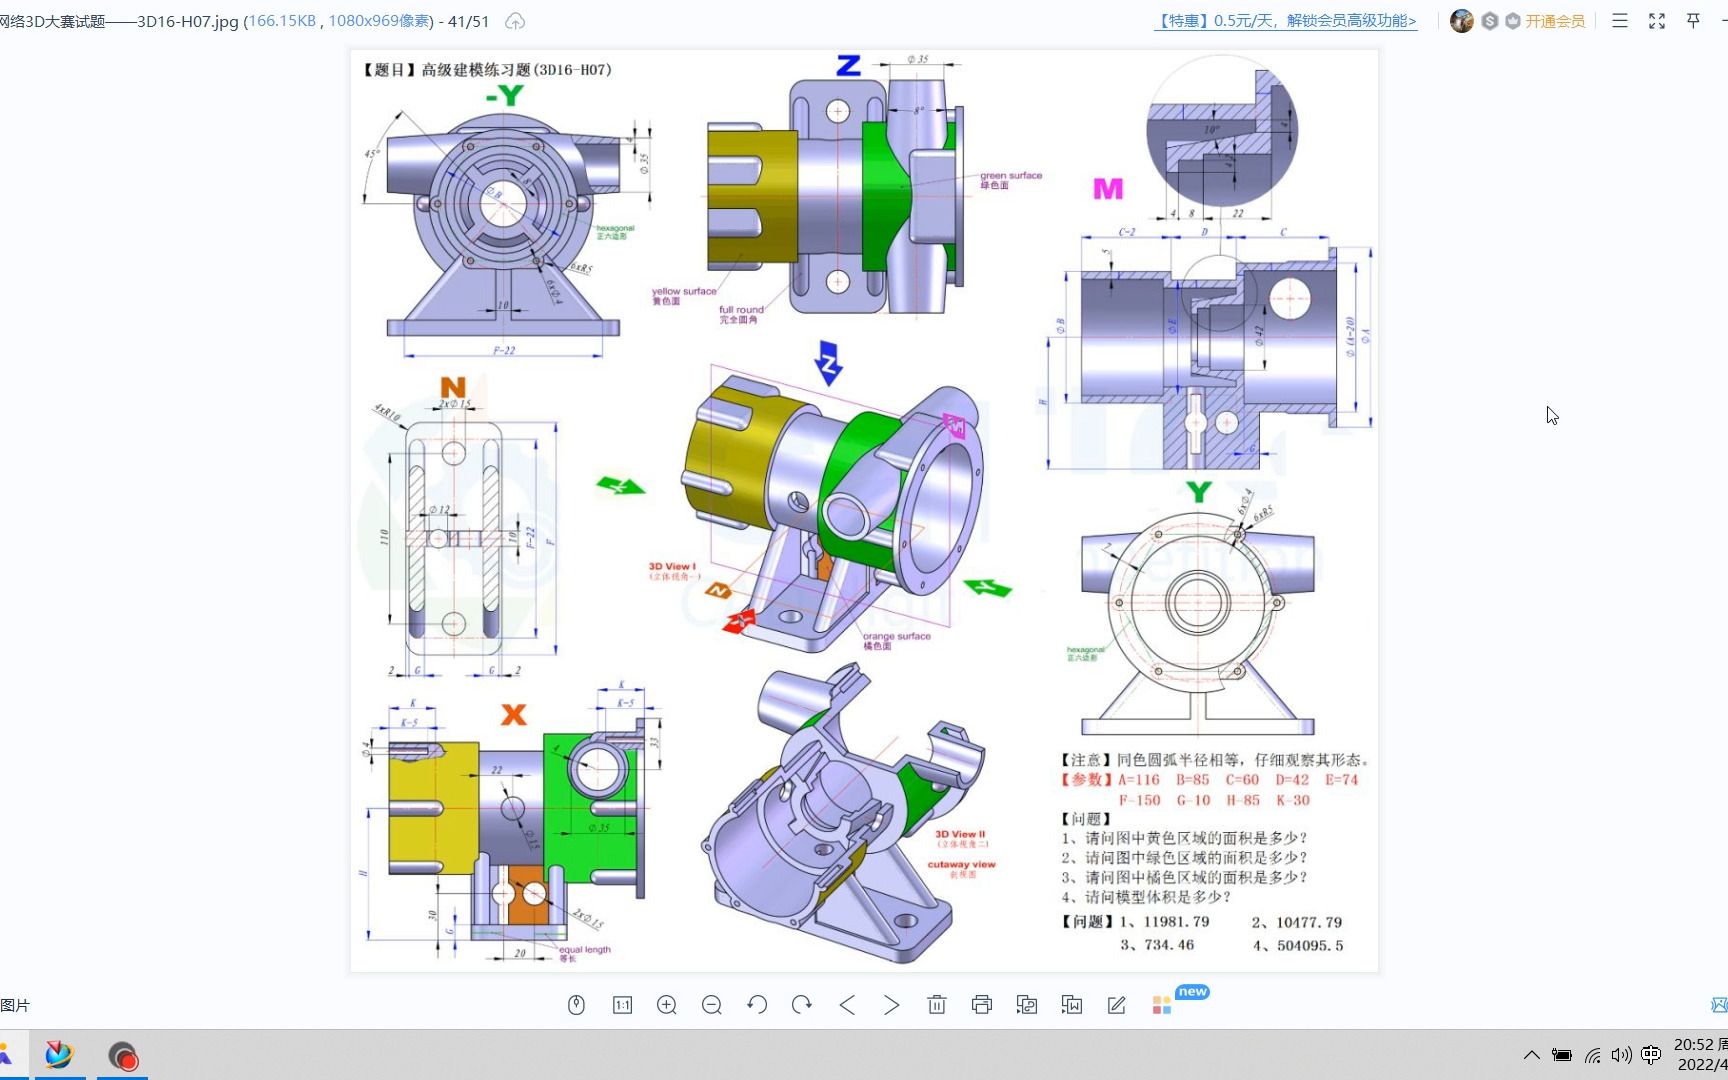Click the gray S coin badge

point(1490,21)
